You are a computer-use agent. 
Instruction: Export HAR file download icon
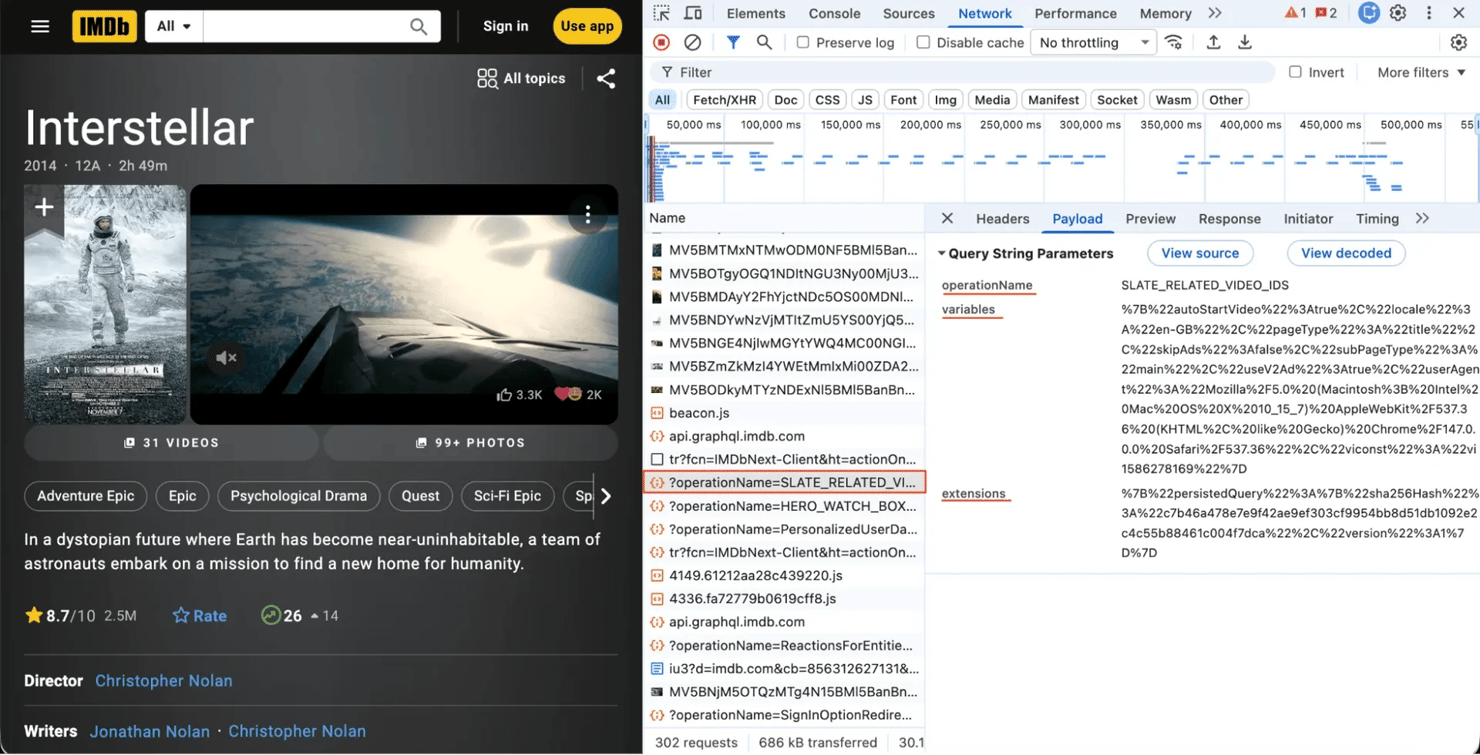(x=1245, y=42)
